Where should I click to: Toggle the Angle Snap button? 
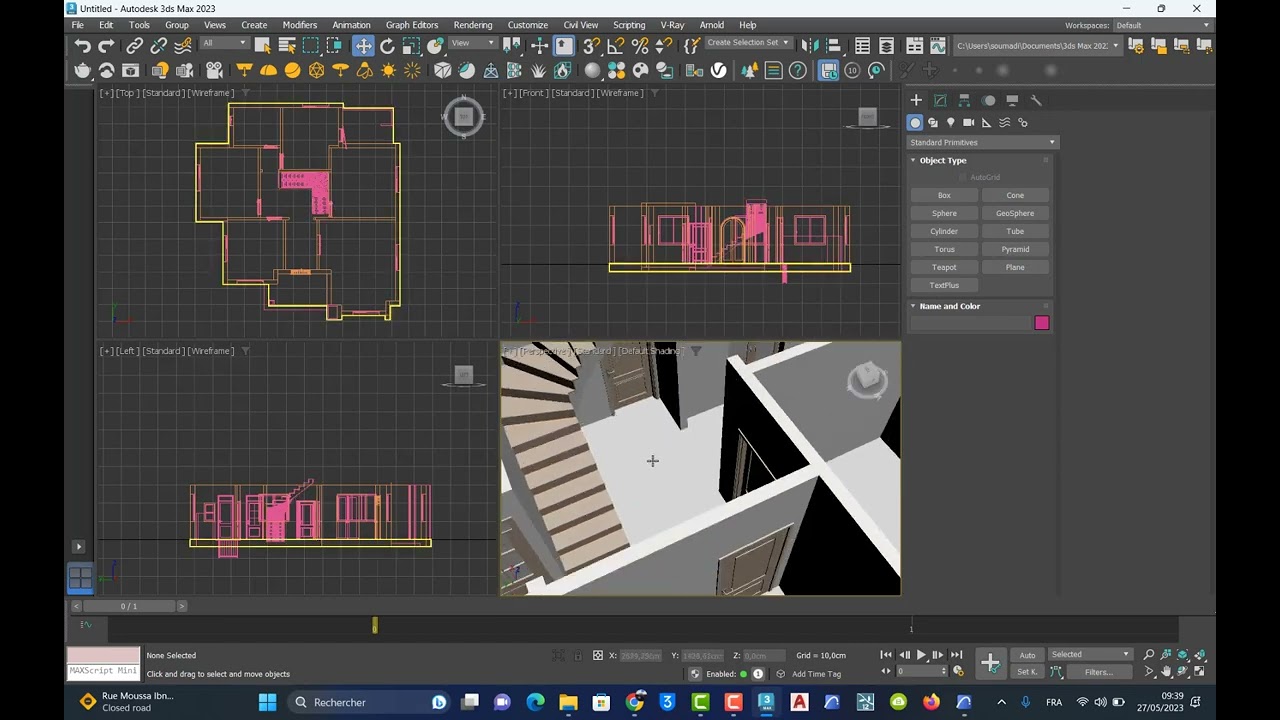click(x=616, y=46)
